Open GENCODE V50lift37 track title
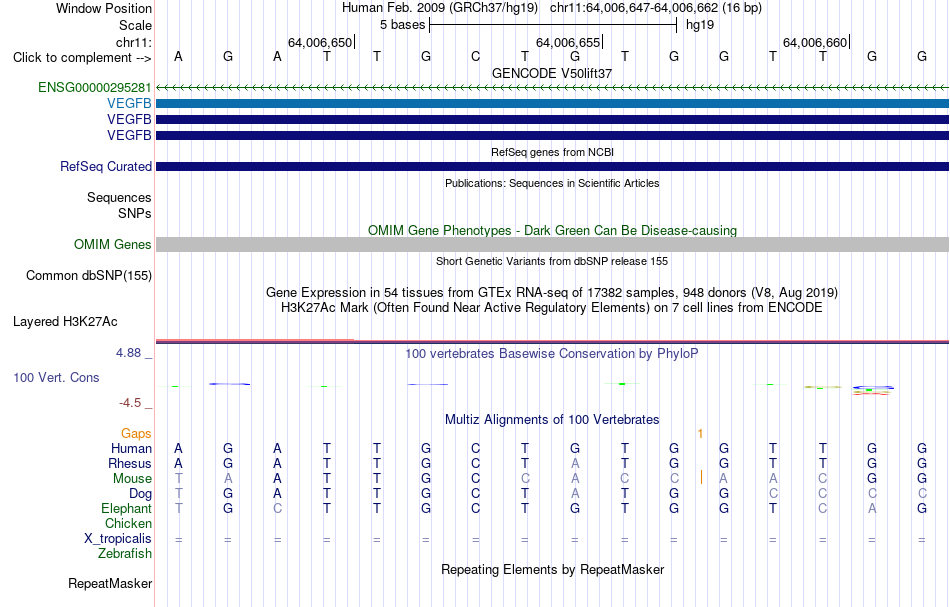The height and width of the screenshot is (607, 950). (x=552, y=73)
